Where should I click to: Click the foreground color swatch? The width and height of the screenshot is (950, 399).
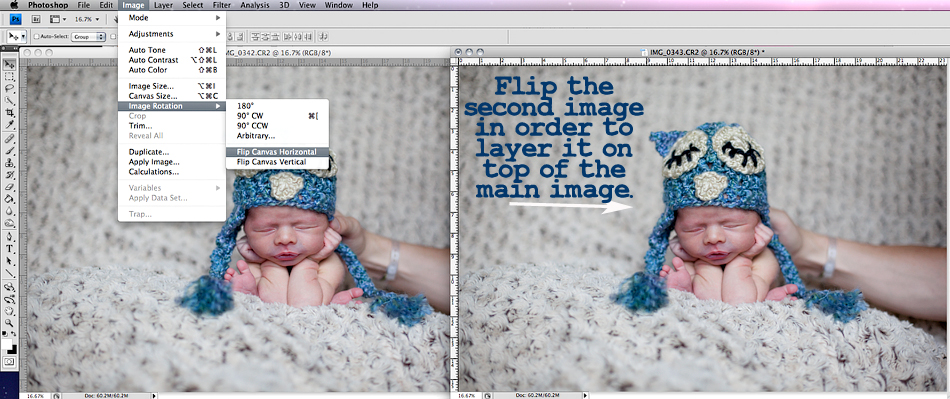(7, 343)
